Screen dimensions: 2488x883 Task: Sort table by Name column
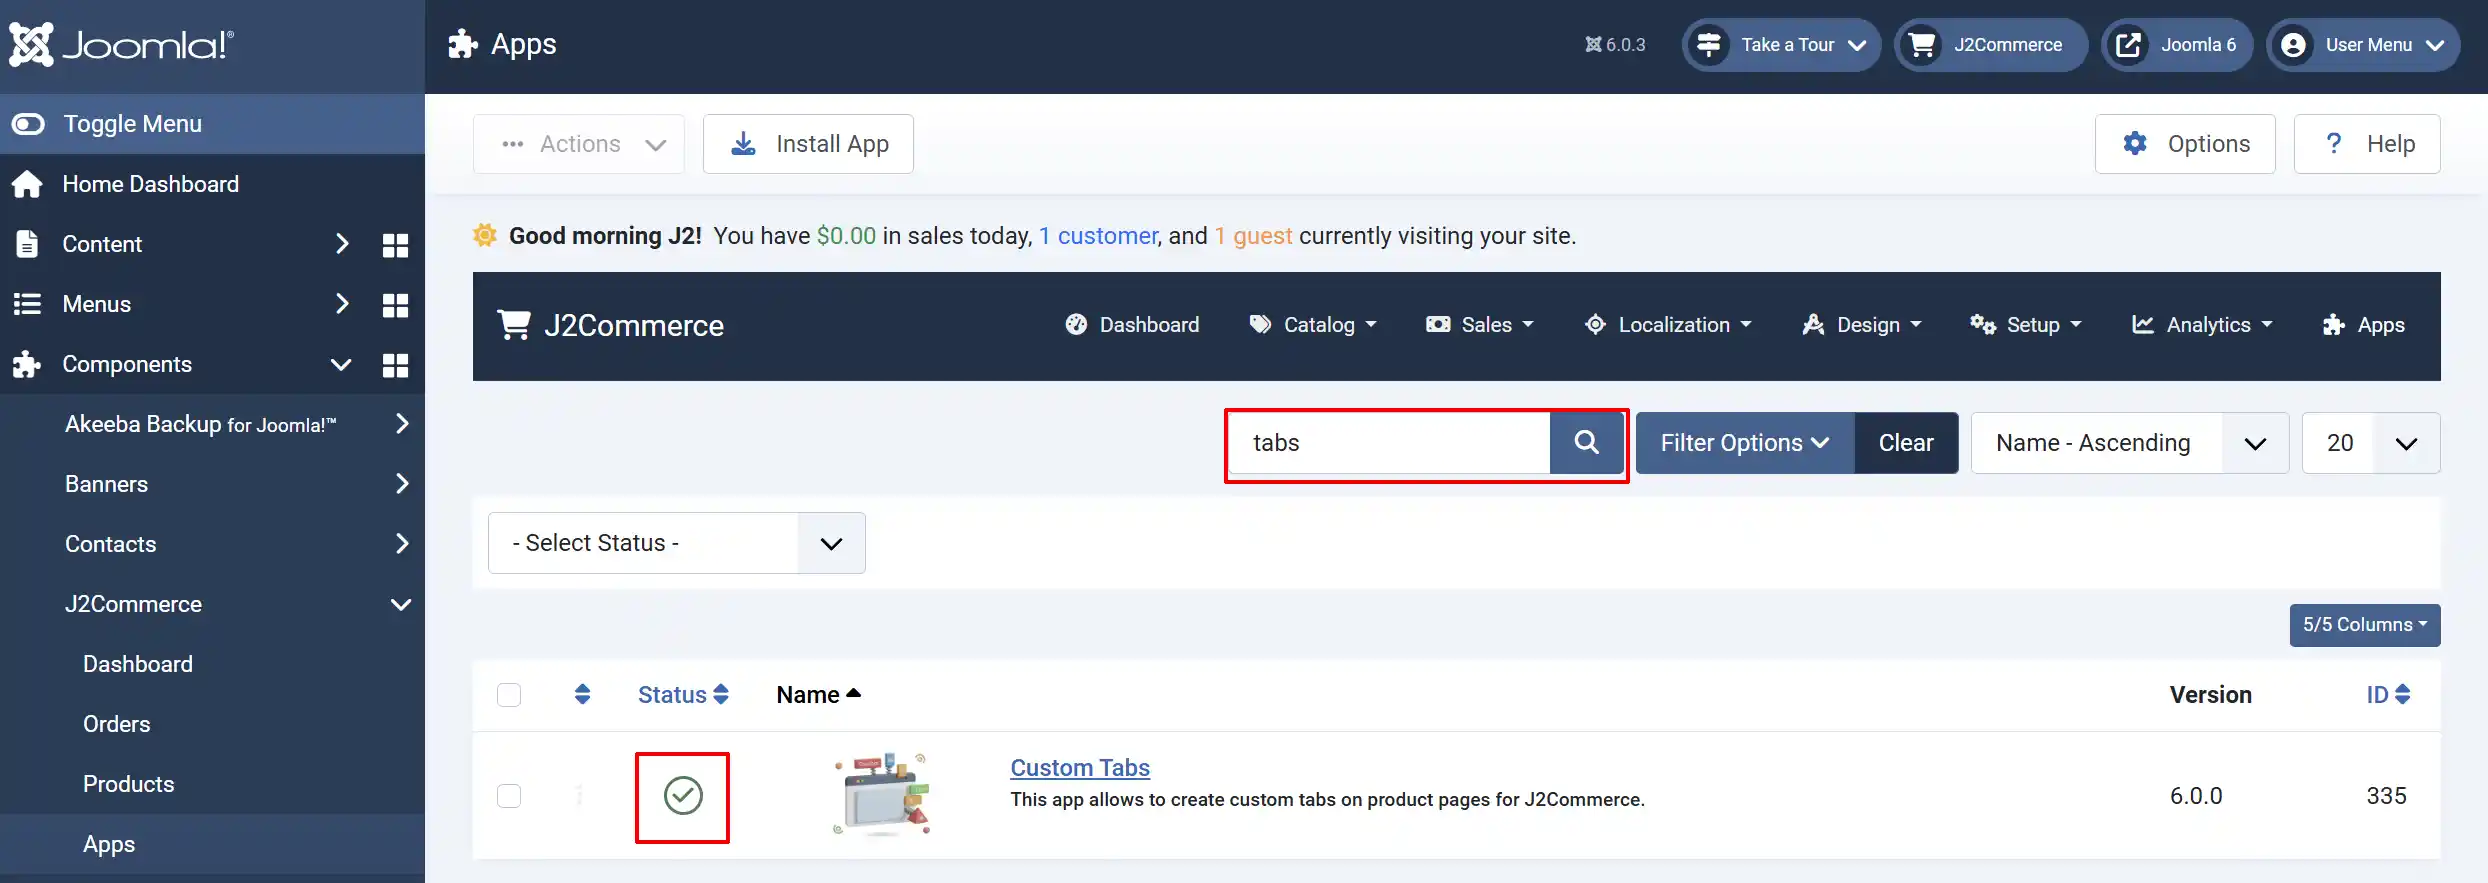(x=818, y=695)
